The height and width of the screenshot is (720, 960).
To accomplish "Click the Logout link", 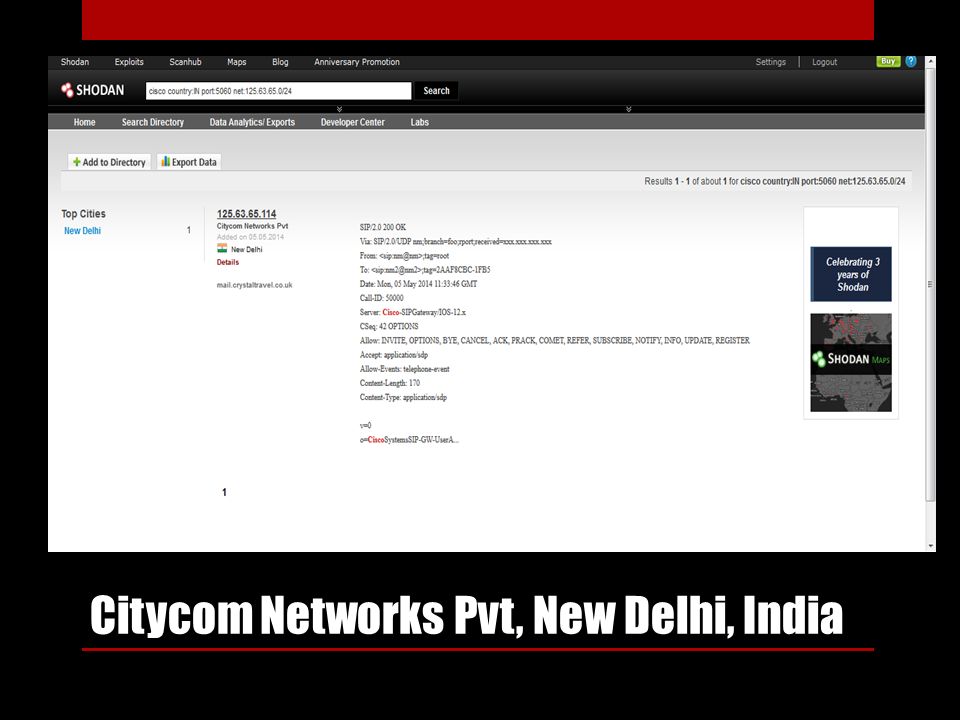I will 824,62.
